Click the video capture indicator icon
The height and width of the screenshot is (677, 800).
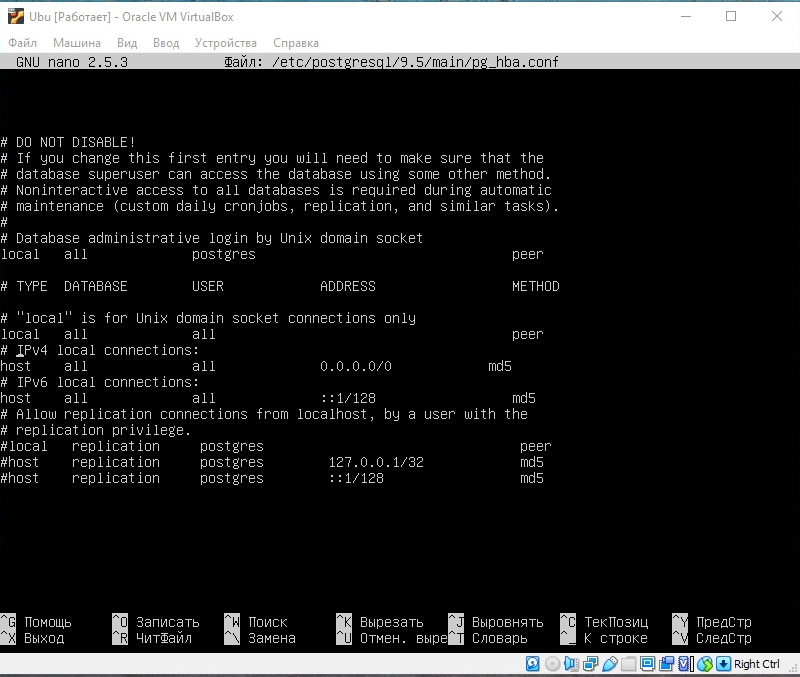[x=667, y=664]
